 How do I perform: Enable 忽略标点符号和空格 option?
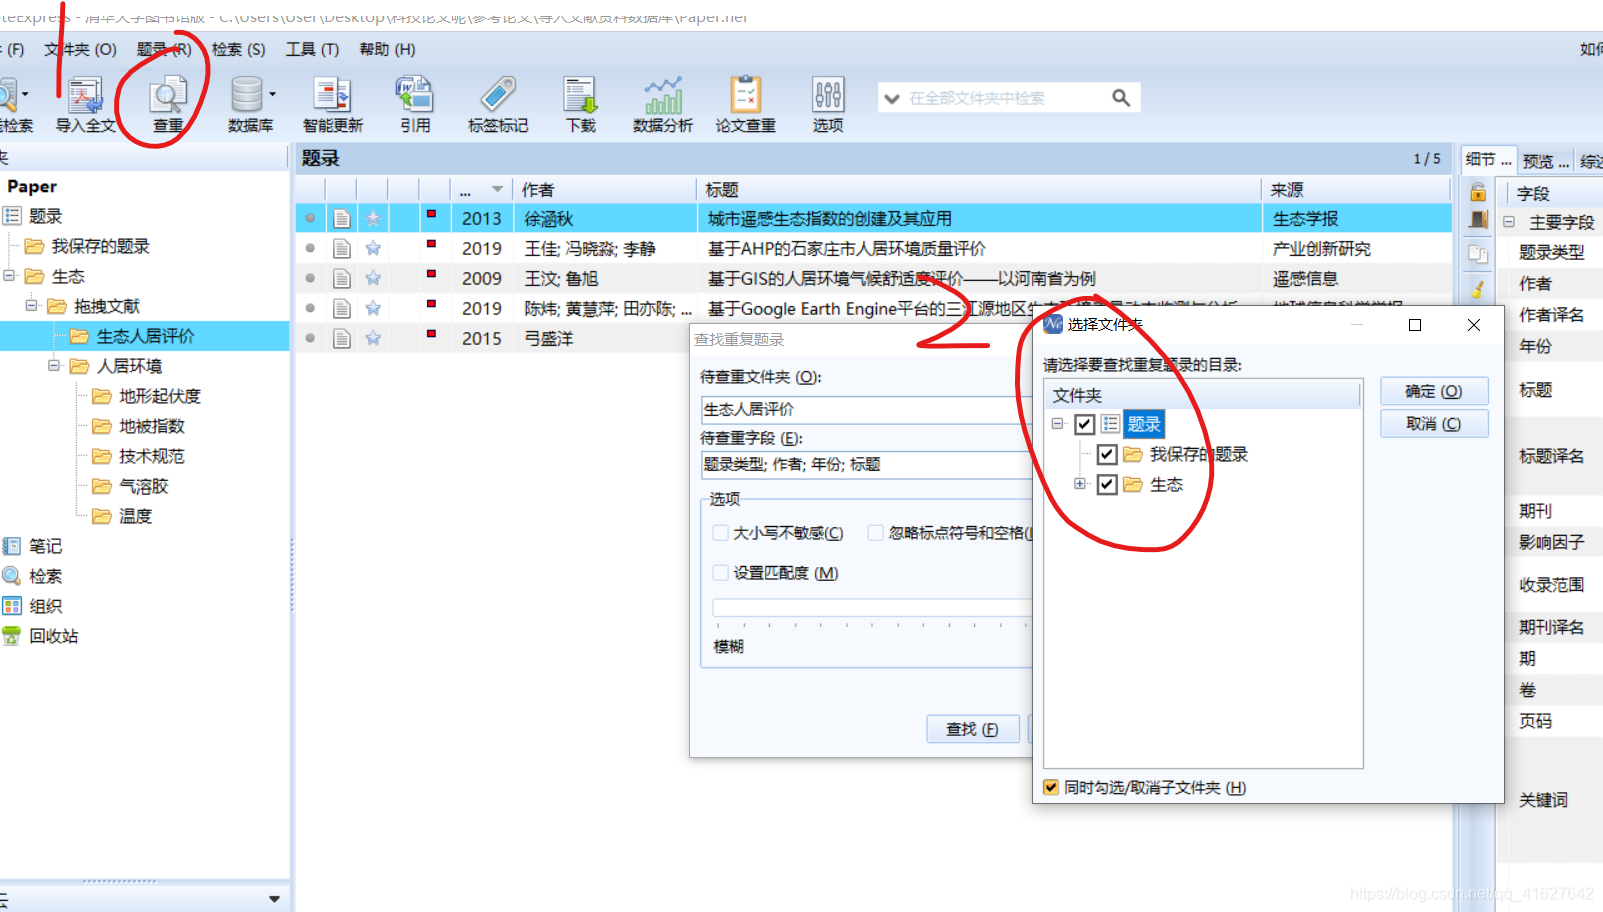pyautogui.click(x=875, y=533)
